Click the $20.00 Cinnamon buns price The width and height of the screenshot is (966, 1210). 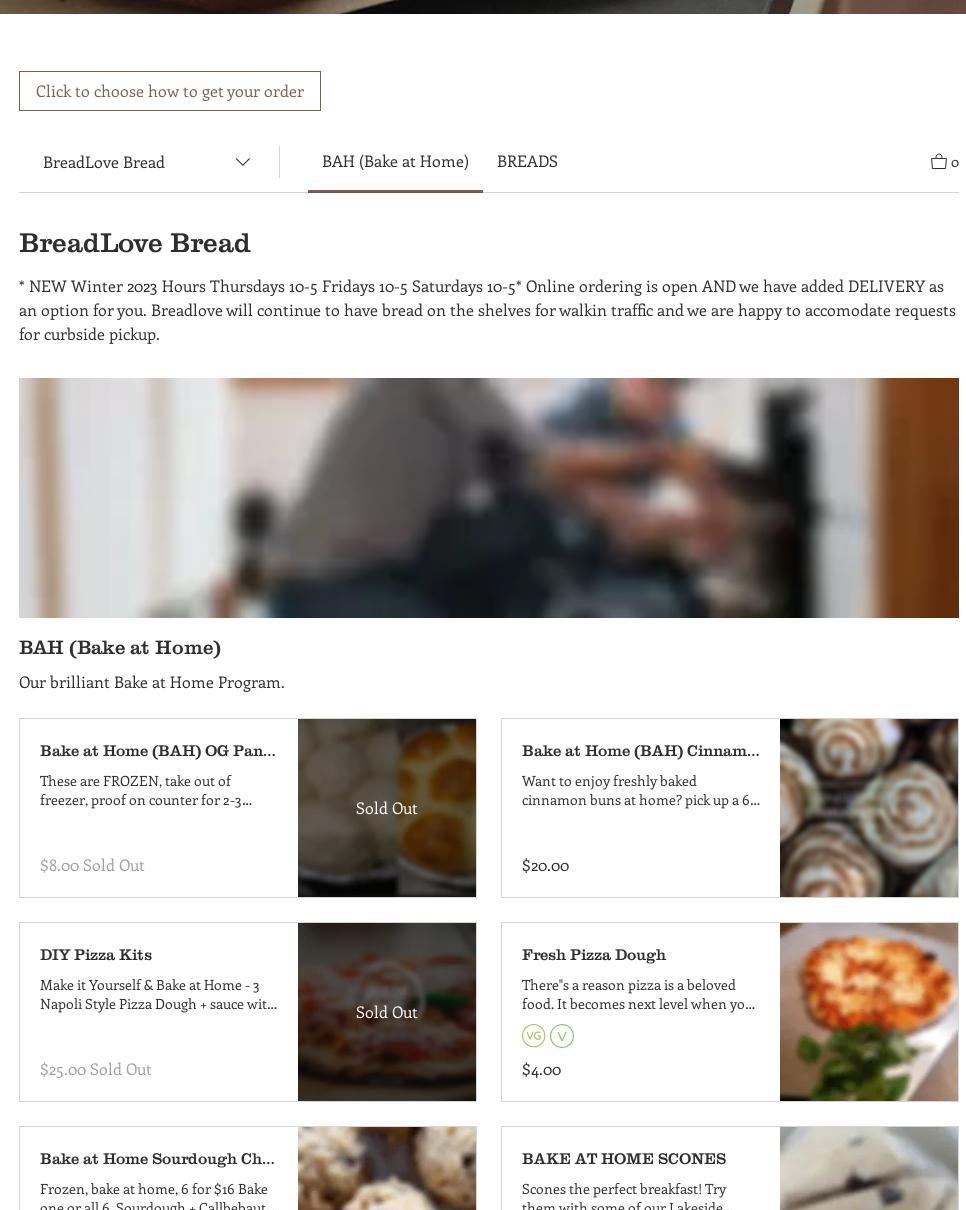click(x=545, y=865)
